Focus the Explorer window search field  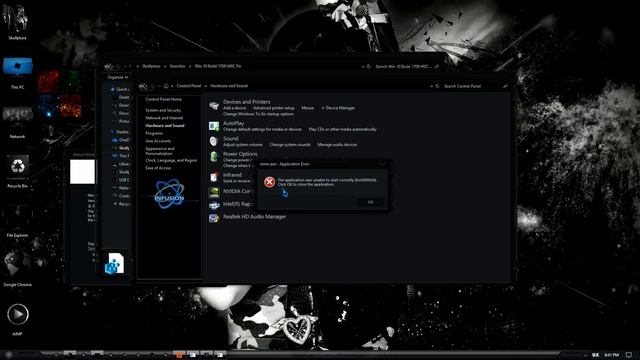407,67
